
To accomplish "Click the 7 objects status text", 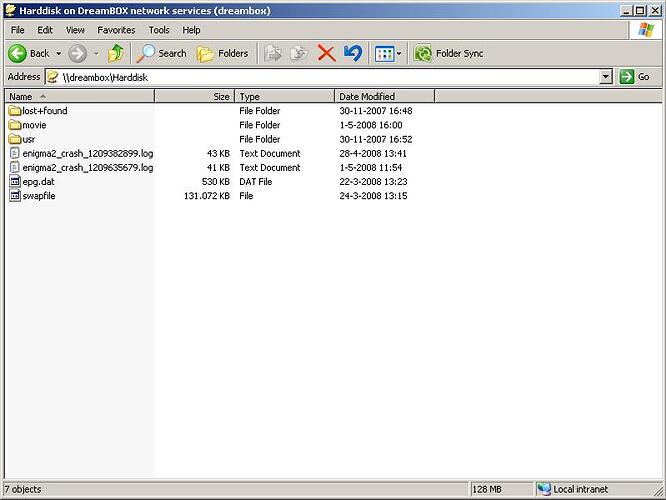I will pyautogui.click(x=23, y=489).
